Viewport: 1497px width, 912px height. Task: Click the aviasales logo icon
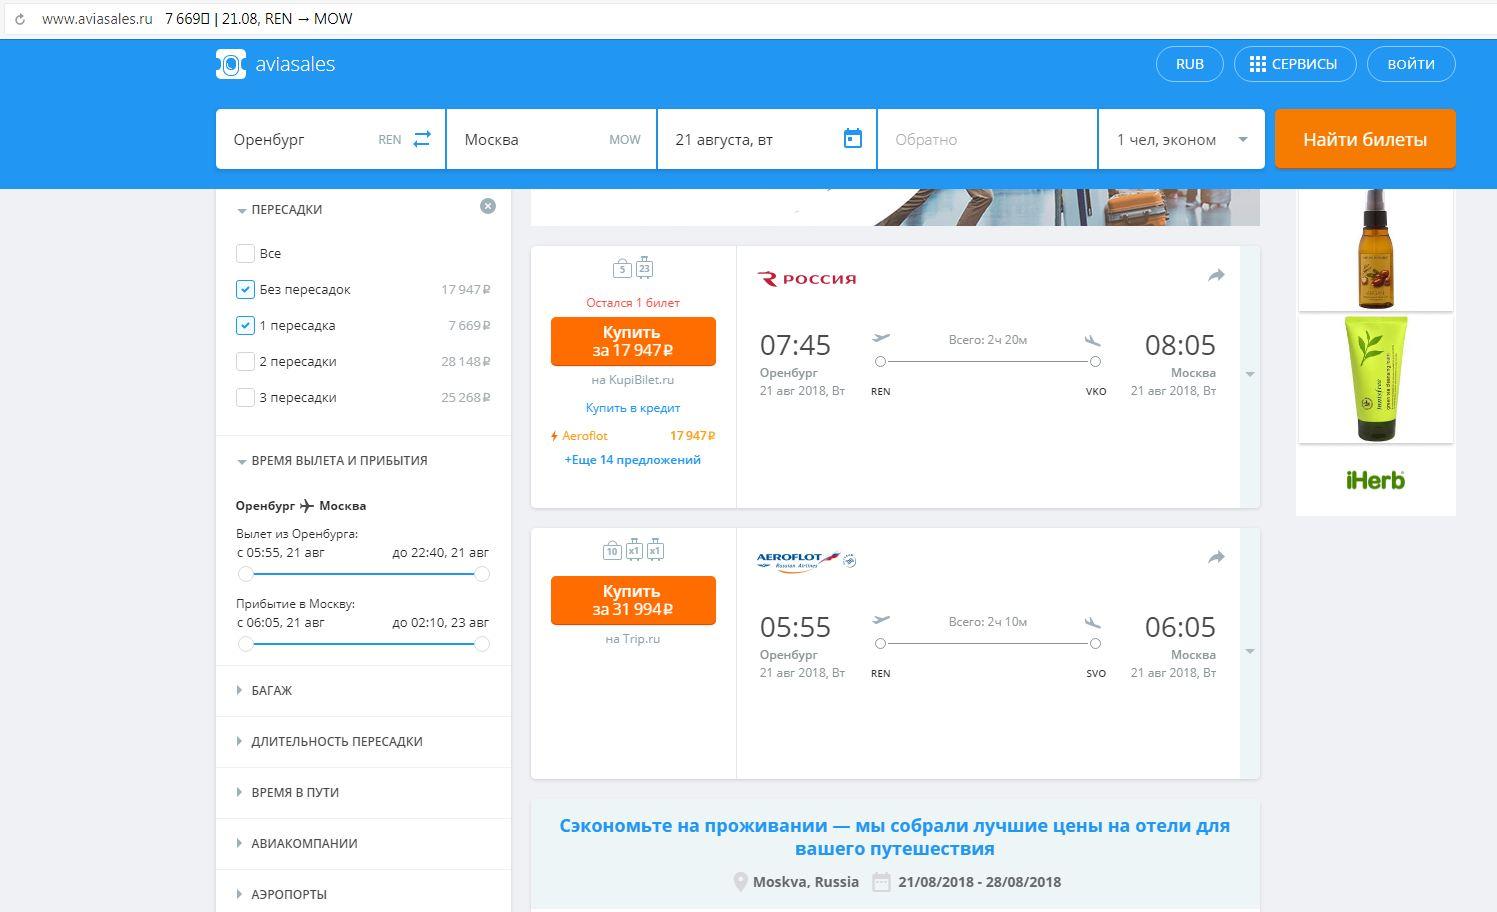(231, 64)
